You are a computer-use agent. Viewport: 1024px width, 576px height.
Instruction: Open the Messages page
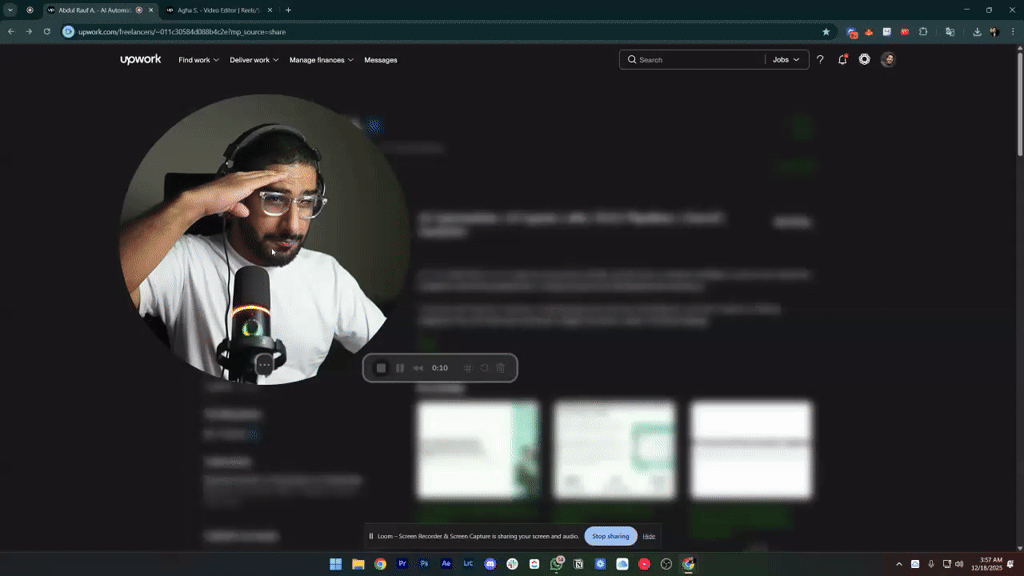click(381, 60)
